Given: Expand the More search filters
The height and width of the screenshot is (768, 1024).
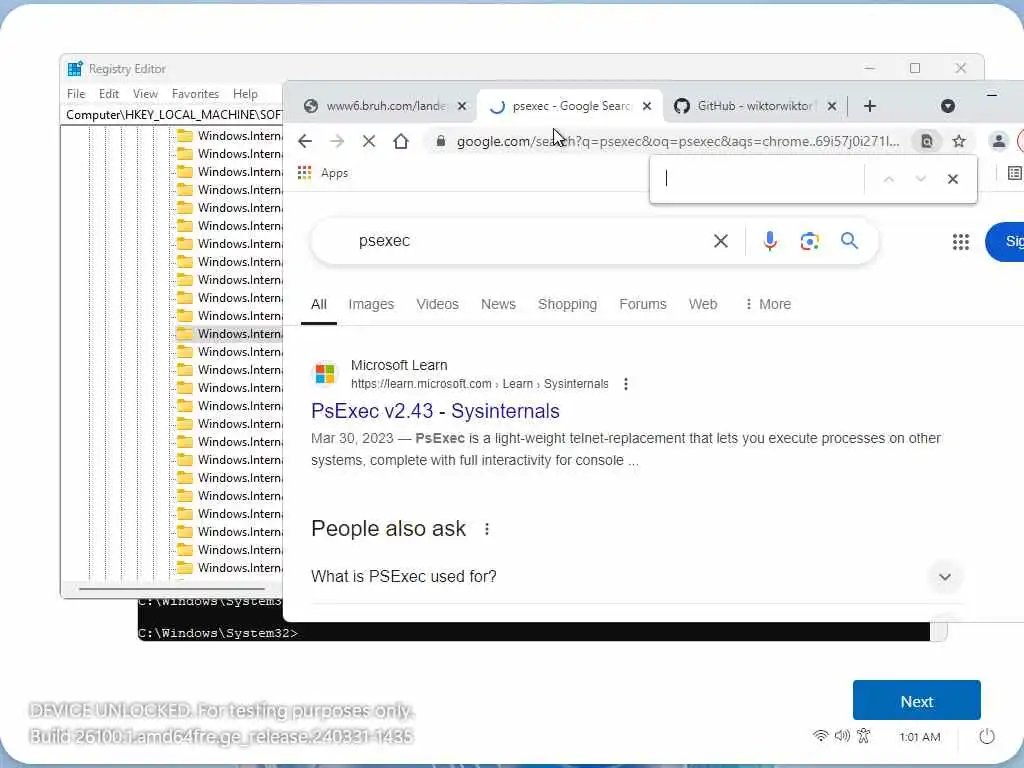Looking at the screenshot, I should point(768,304).
